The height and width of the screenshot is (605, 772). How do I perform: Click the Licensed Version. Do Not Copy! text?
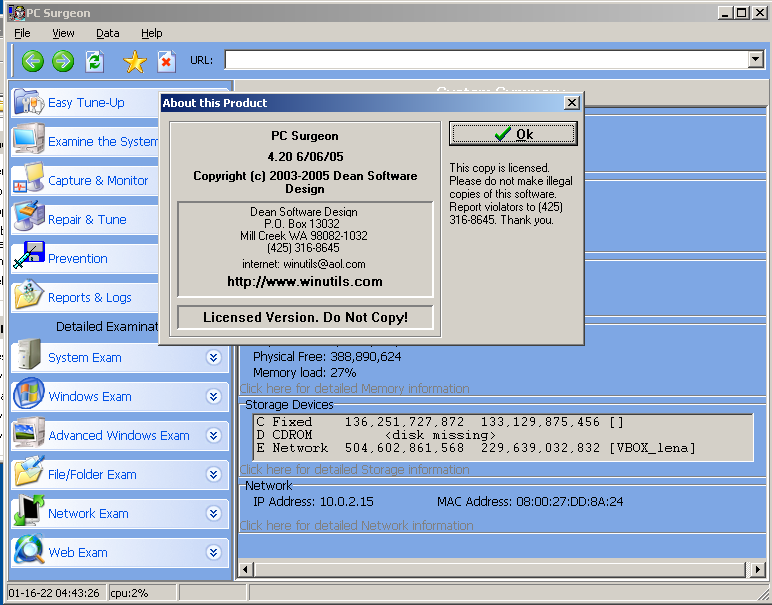tap(305, 317)
